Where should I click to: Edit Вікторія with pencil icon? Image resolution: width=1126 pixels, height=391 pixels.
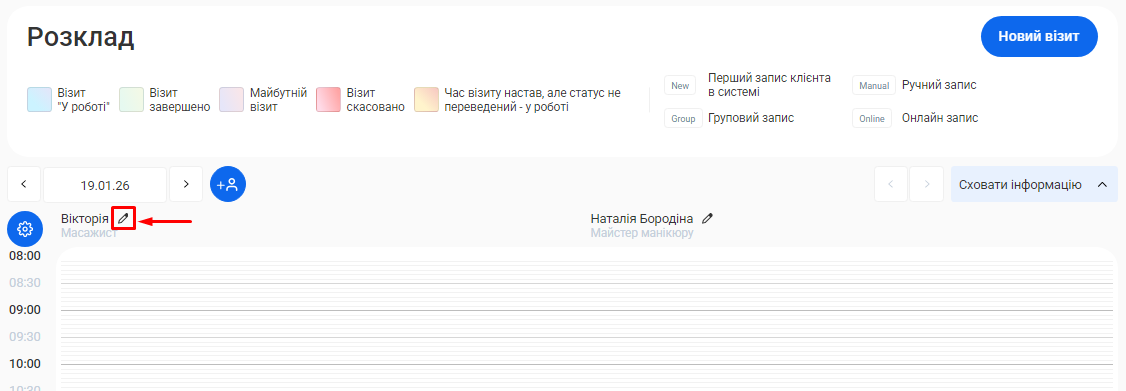(124, 218)
